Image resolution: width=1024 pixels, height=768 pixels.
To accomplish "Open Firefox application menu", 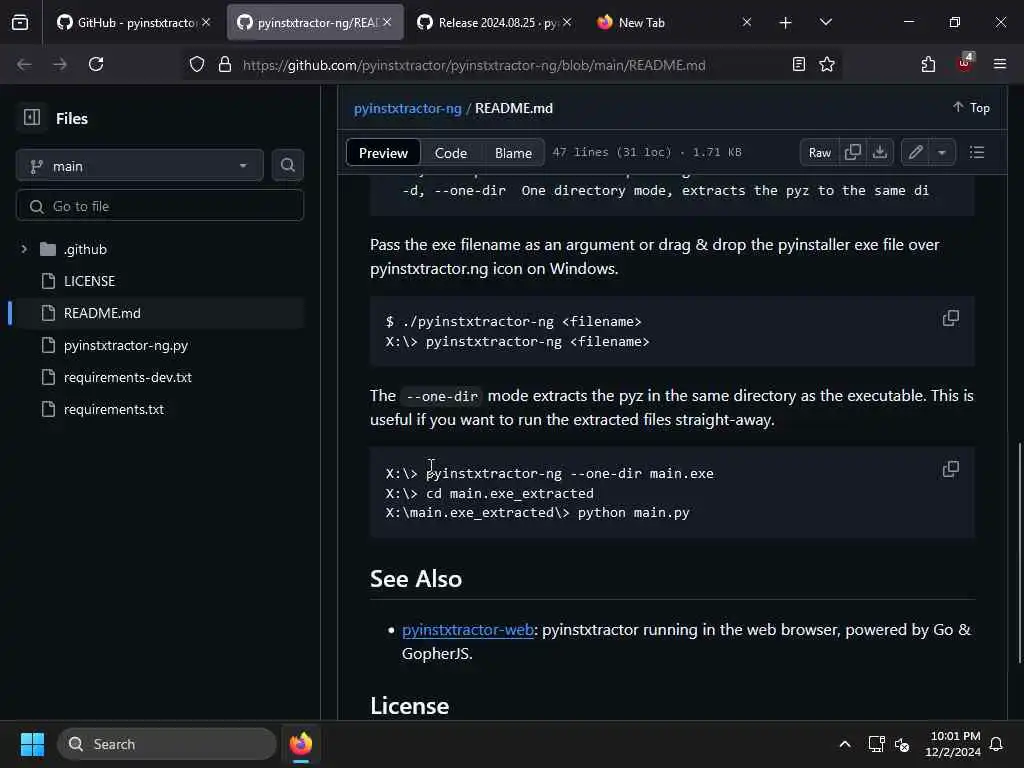I will (x=999, y=64).
